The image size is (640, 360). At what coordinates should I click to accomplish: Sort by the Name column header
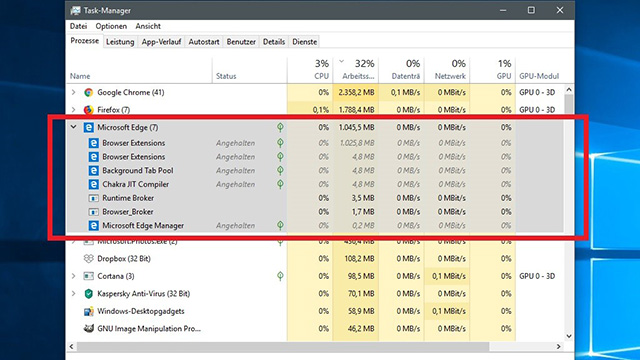pyautogui.click(x=139, y=70)
